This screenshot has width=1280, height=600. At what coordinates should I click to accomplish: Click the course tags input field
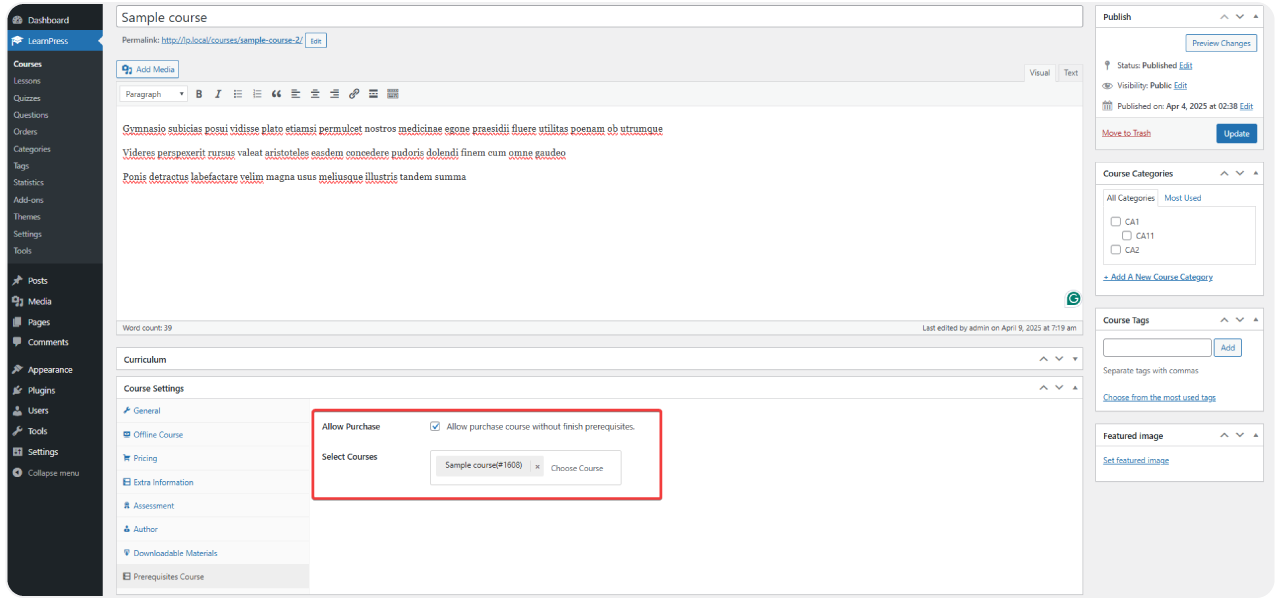[1157, 348]
